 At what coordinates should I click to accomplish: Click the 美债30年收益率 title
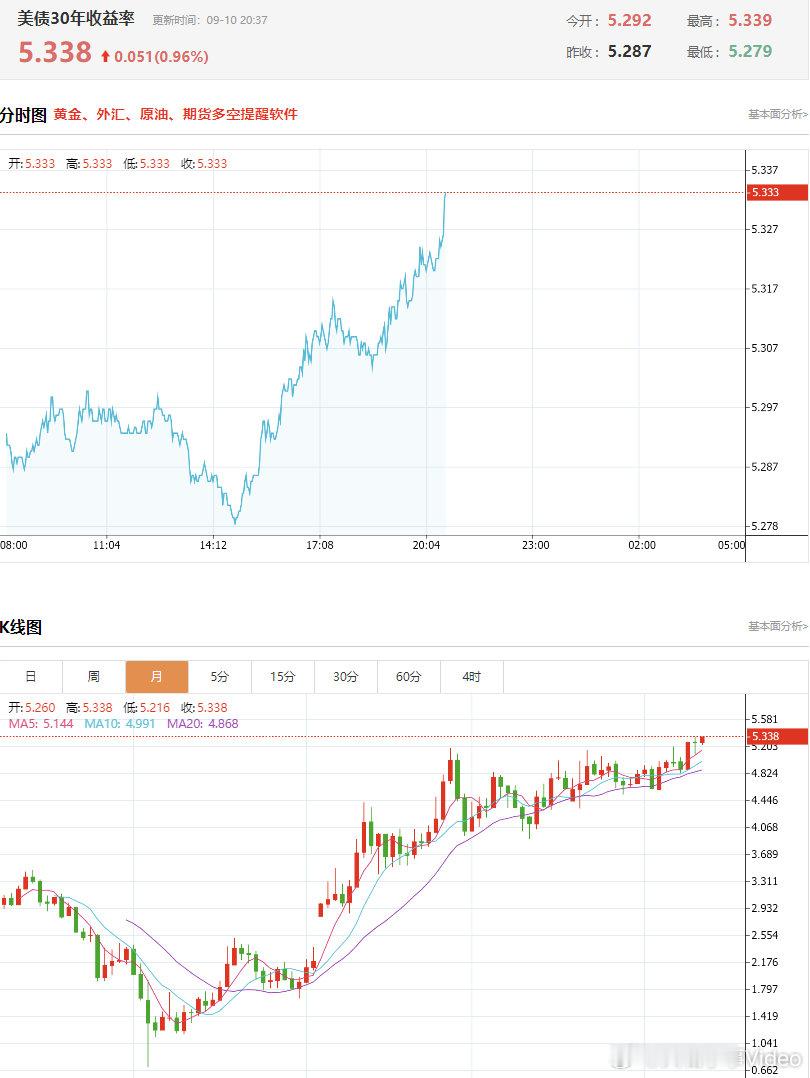(76, 19)
